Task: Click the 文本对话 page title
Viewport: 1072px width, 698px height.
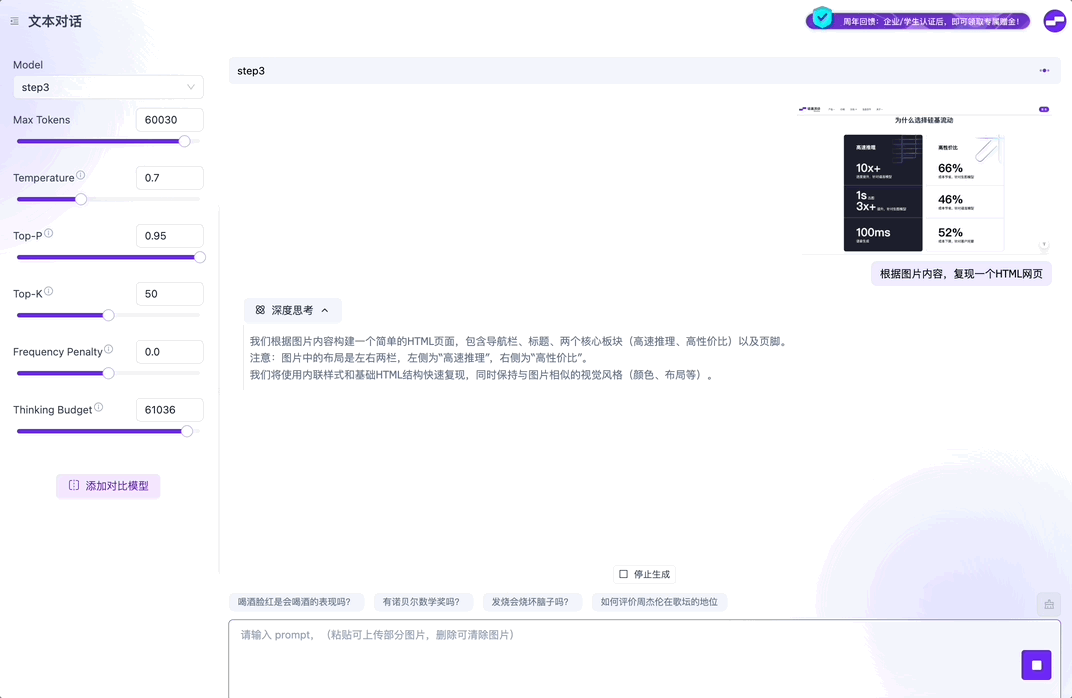Action: [55, 21]
